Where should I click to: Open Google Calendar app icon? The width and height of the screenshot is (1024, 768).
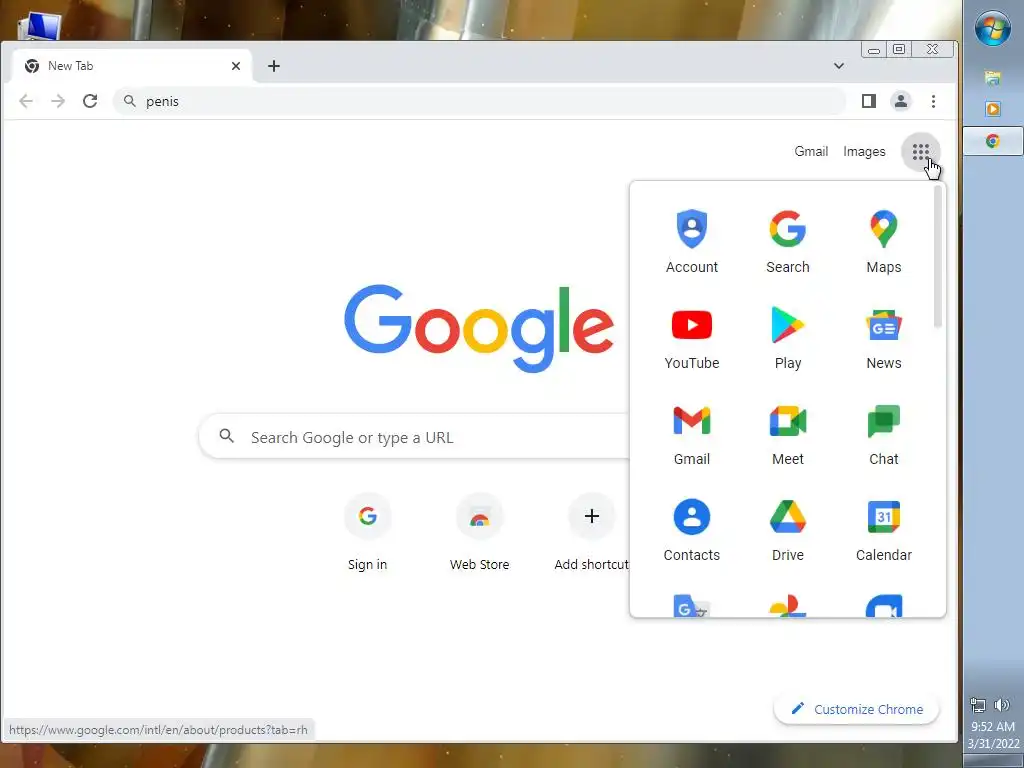[x=884, y=529]
